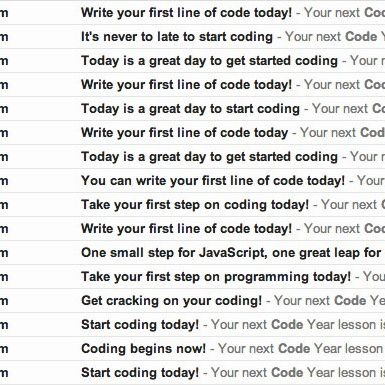The height and width of the screenshot is (385, 385).
Task: Open the 'Take your first step on programming today!' email
Action: [216, 277]
